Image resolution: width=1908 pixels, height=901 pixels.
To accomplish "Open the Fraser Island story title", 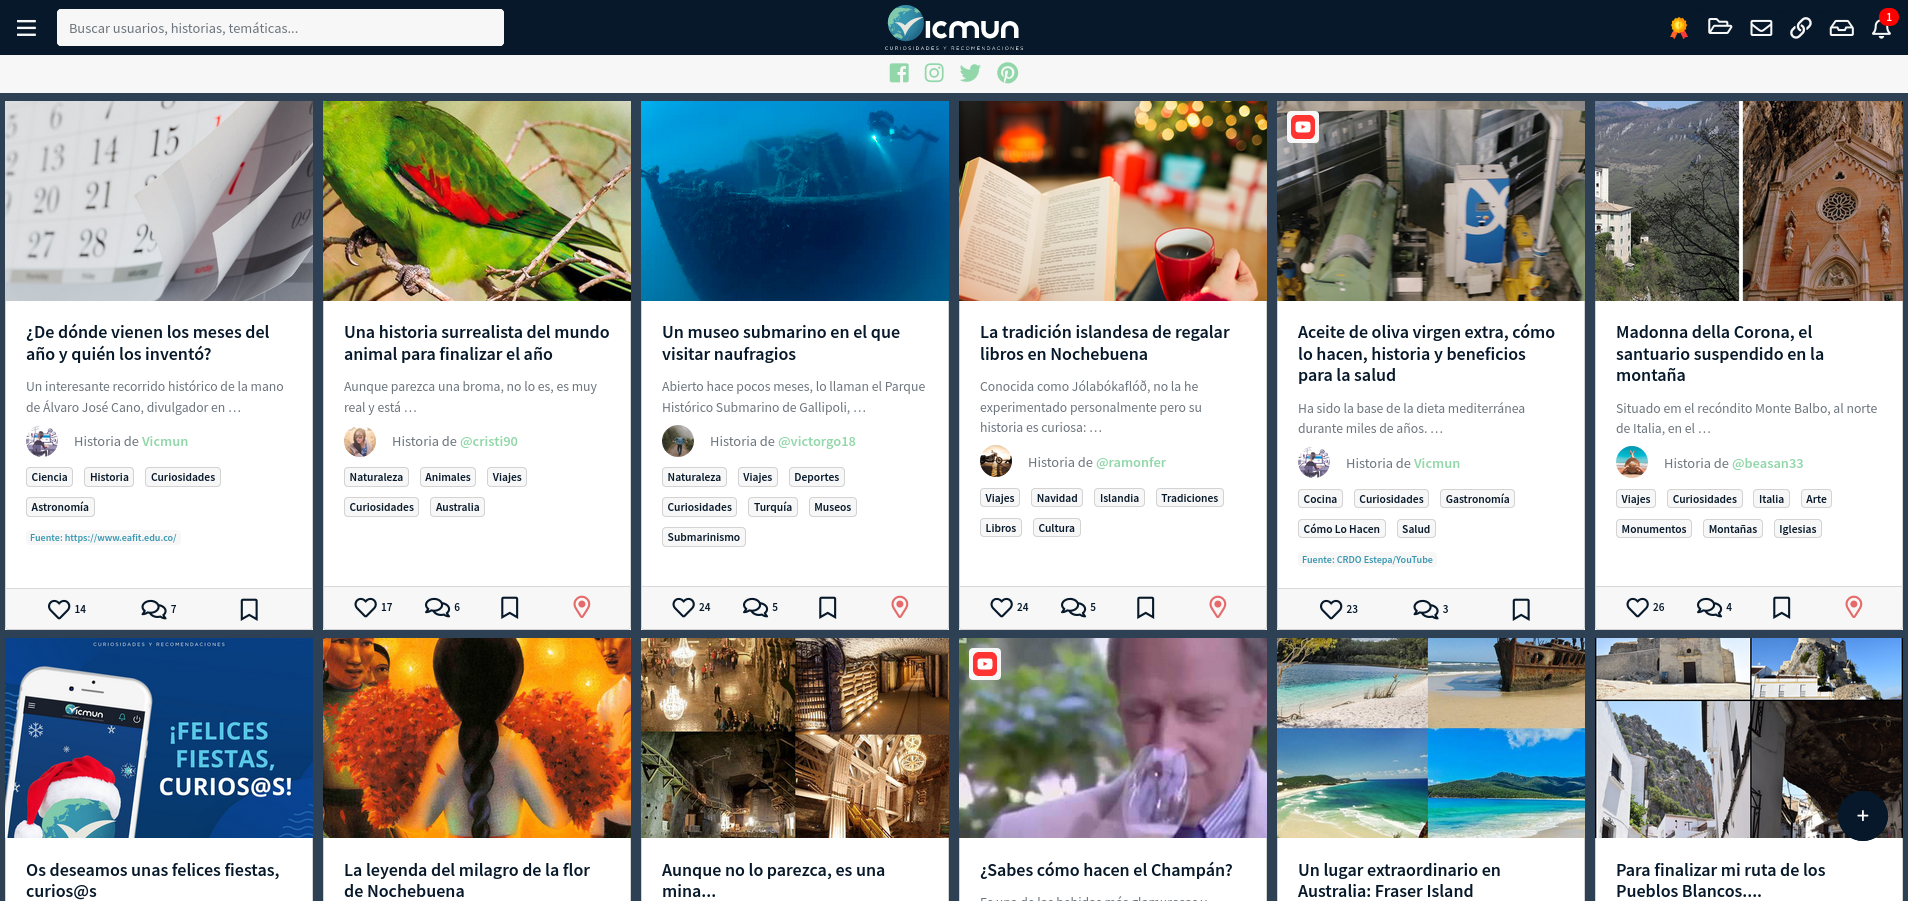I will coord(1399,880).
